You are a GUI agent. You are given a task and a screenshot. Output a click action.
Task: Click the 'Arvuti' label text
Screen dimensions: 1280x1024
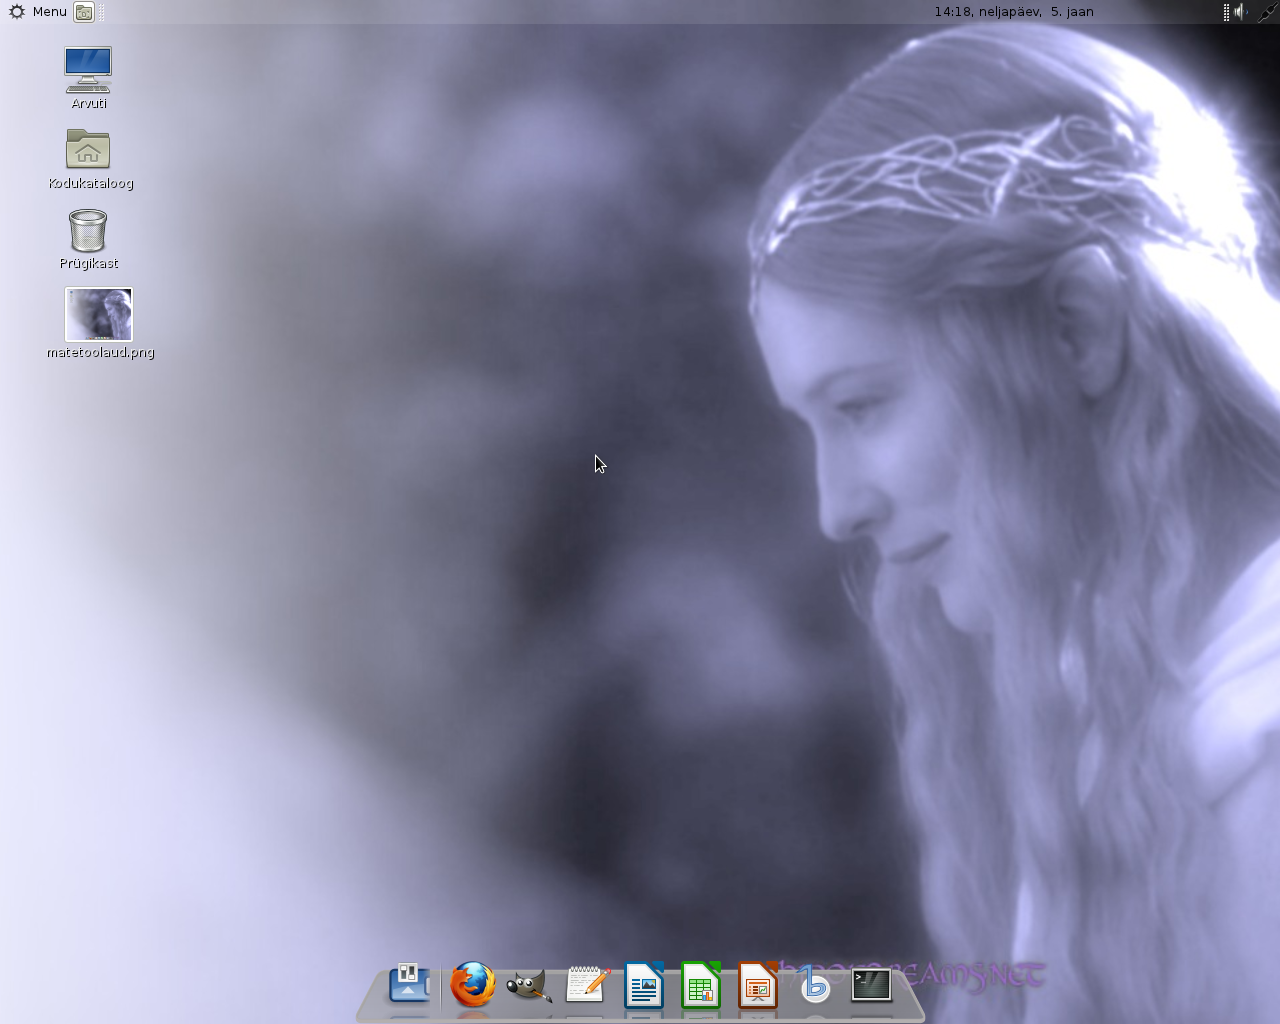89,103
